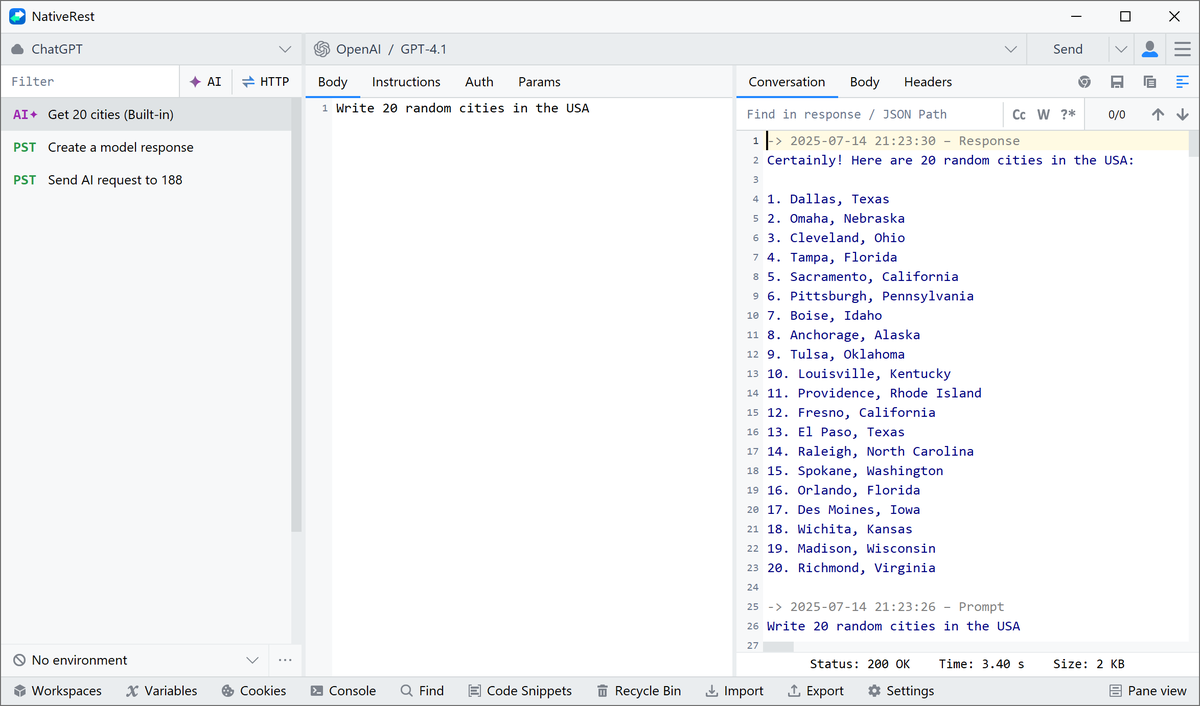
Task: Create a new AI request
Action: pos(206,82)
